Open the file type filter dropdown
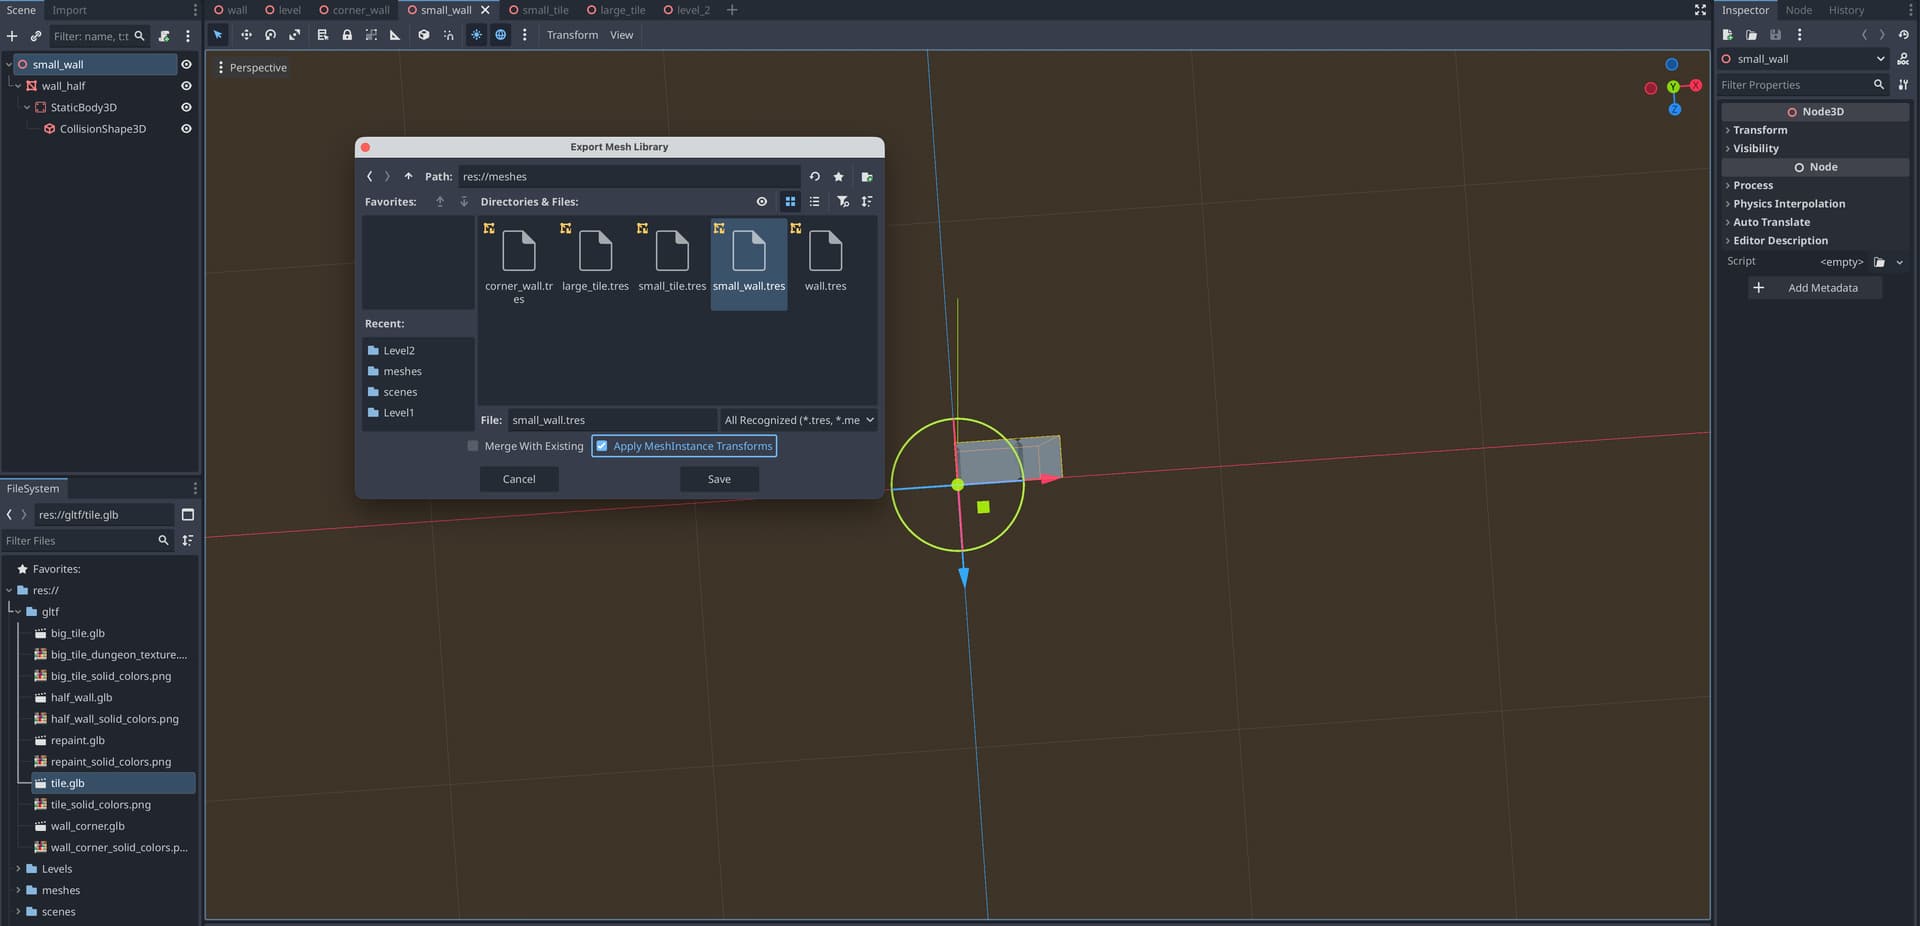The height and width of the screenshot is (926, 1920). (x=798, y=420)
